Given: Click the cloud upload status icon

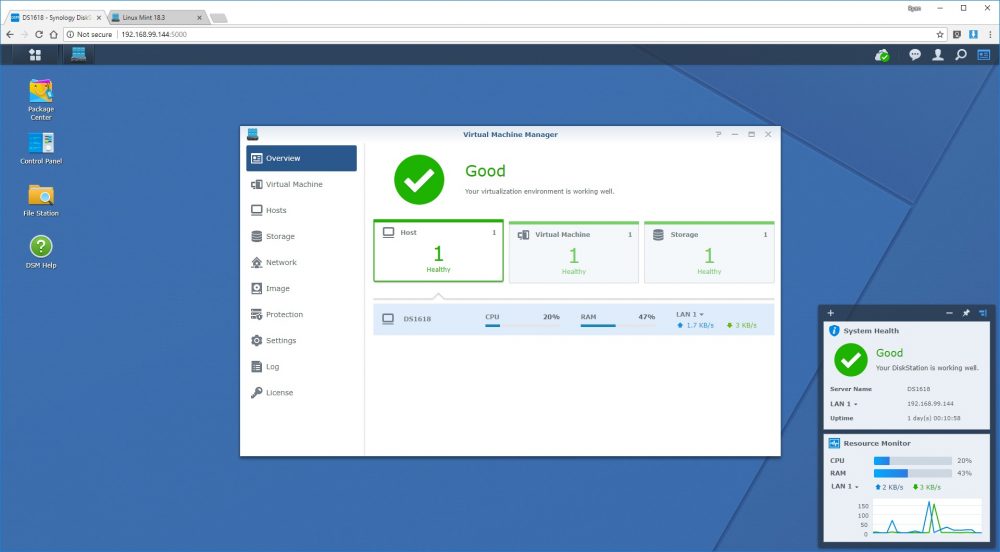Looking at the screenshot, I should 882,55.
